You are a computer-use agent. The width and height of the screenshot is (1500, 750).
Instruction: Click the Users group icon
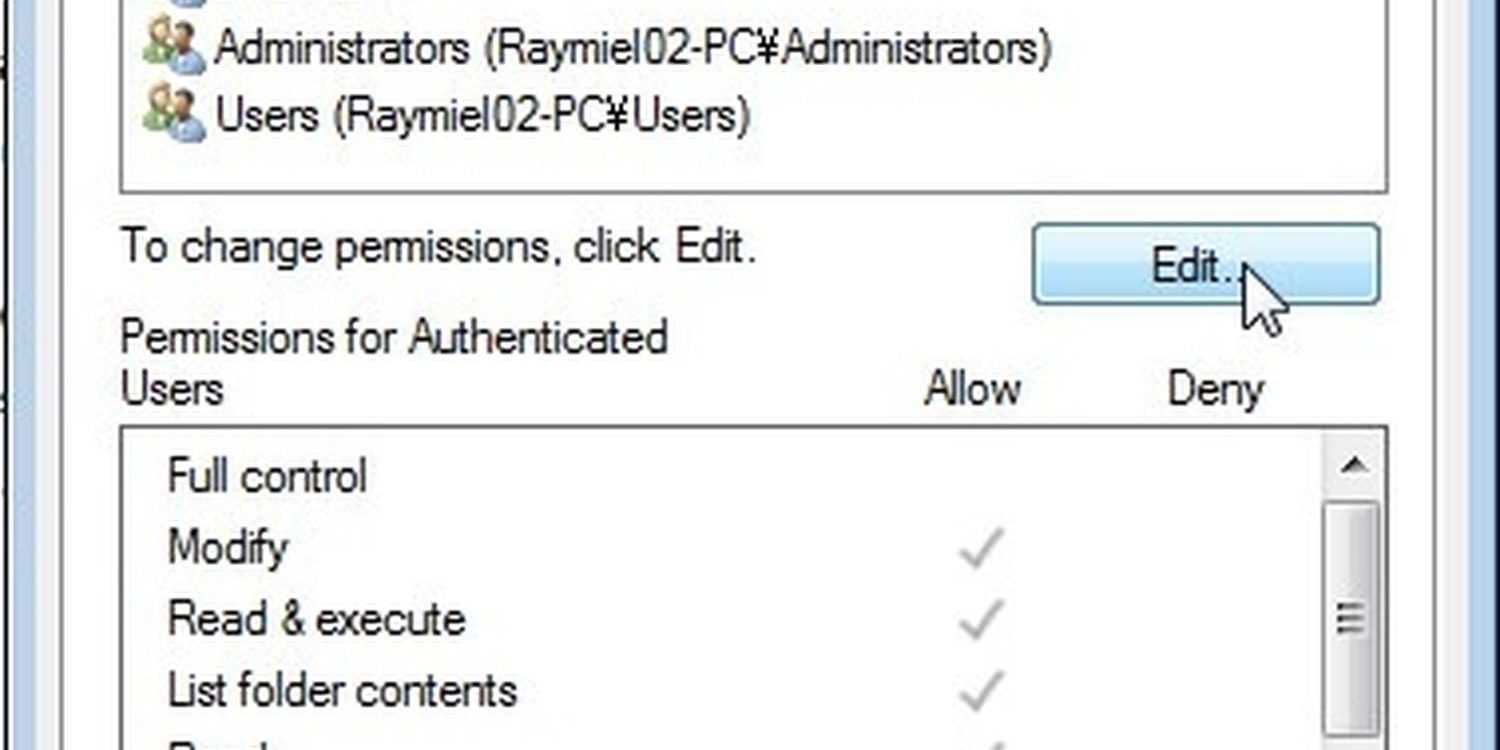[174, 114]
